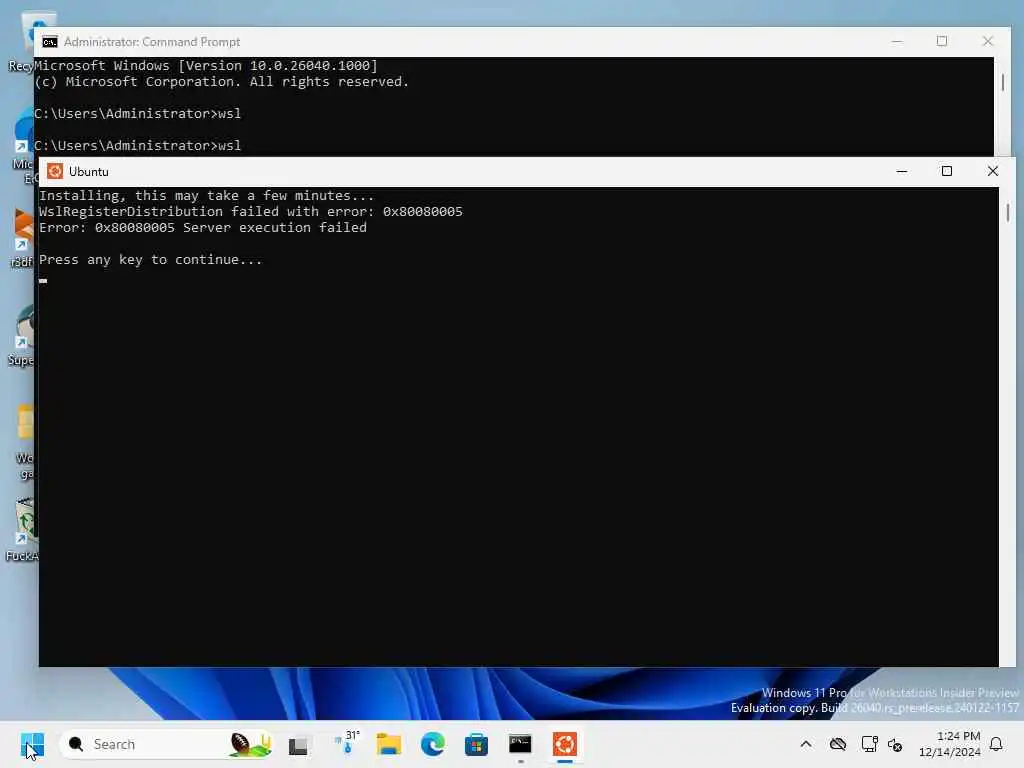
Task: Expand the system tray hidden icons chevron
Action: (x=806, y=744)
